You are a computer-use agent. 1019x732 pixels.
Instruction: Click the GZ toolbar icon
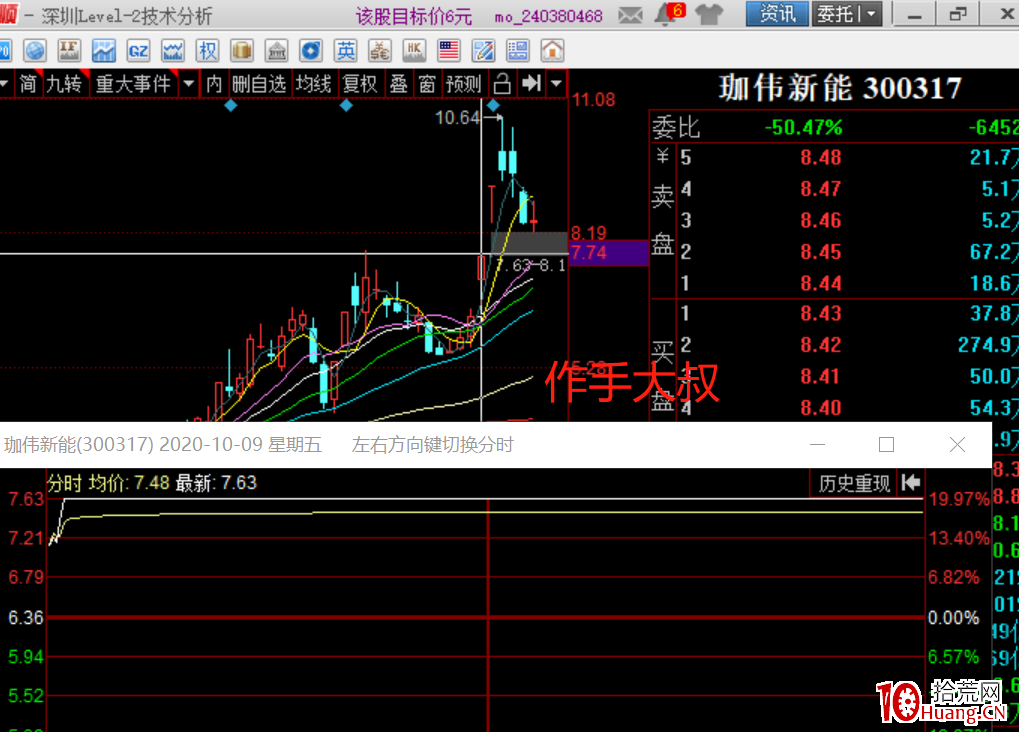point(138,51)
